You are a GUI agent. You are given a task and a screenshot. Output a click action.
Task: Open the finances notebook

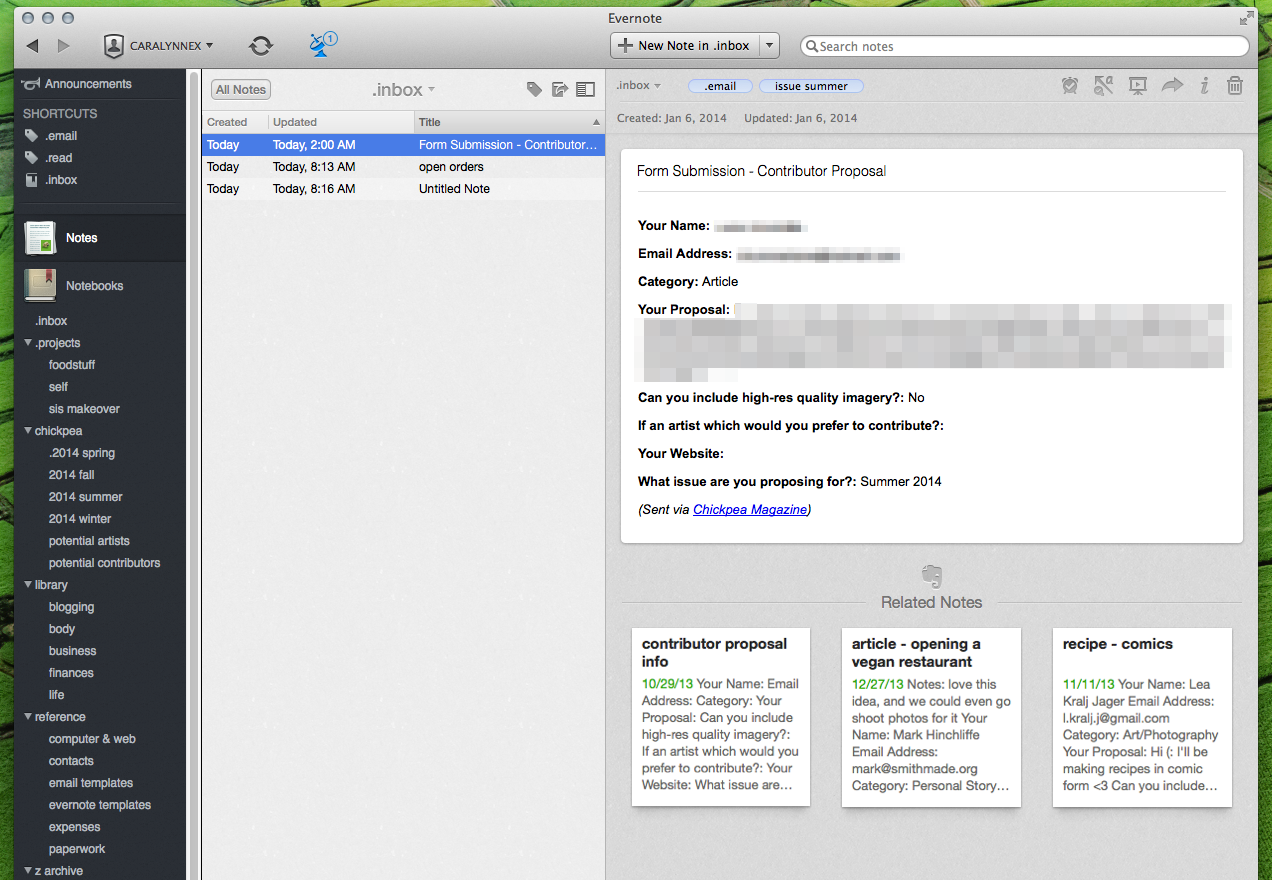pyautogui.click(x=71, y=673)
